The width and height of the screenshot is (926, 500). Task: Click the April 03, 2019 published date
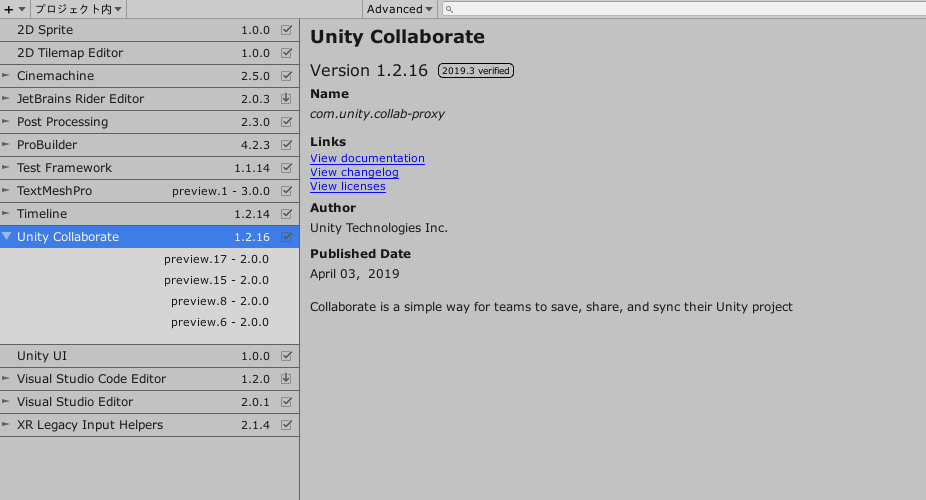click(354, 274)
